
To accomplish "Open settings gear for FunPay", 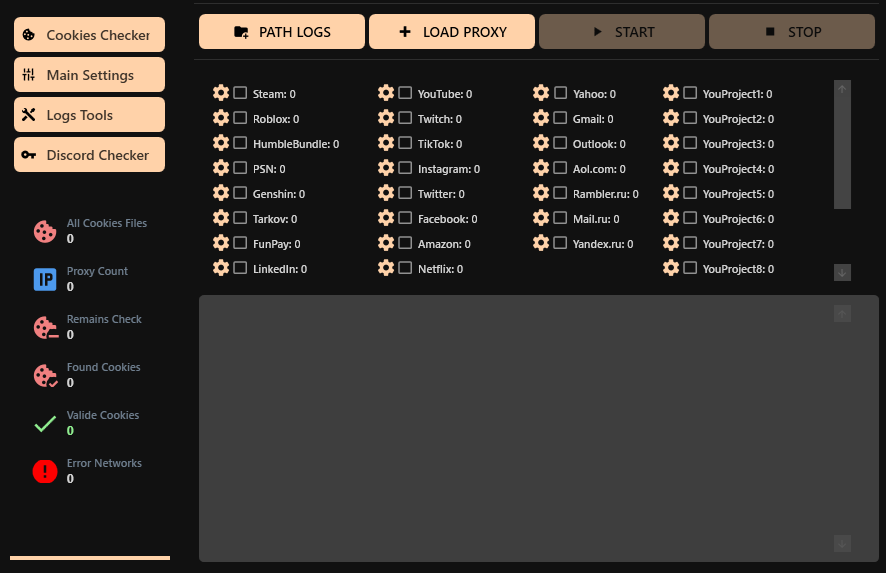I will point(221,242).
